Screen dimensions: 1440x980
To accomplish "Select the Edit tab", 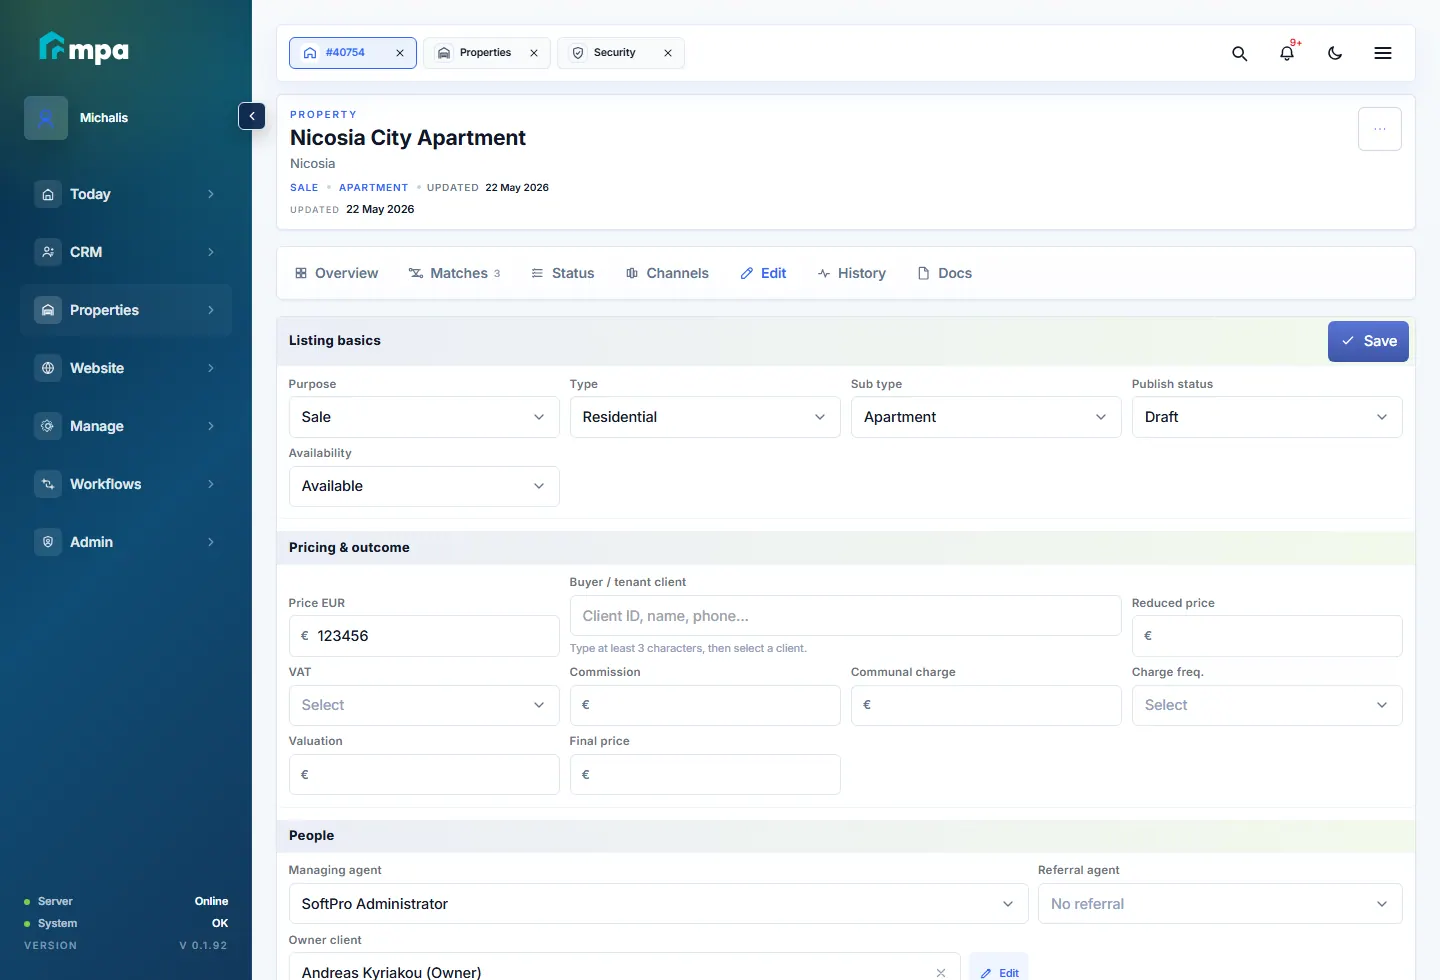I will coord(763,273).
